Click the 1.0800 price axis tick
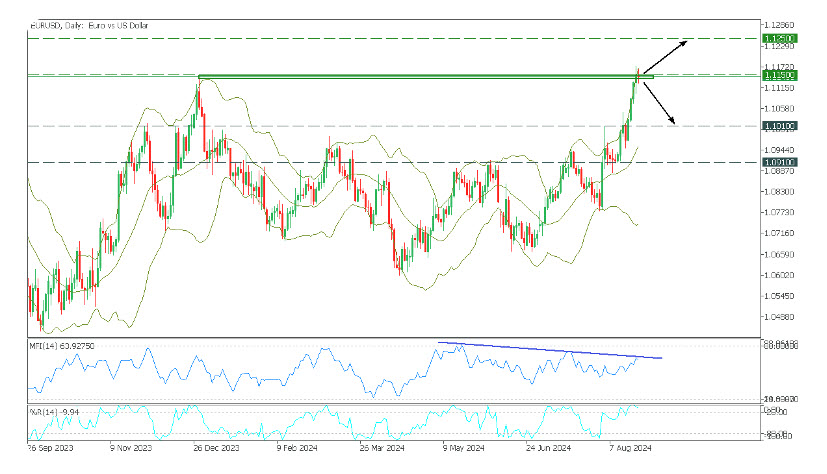This screenshot has width=827, height=474. click(x=778, y=191)
